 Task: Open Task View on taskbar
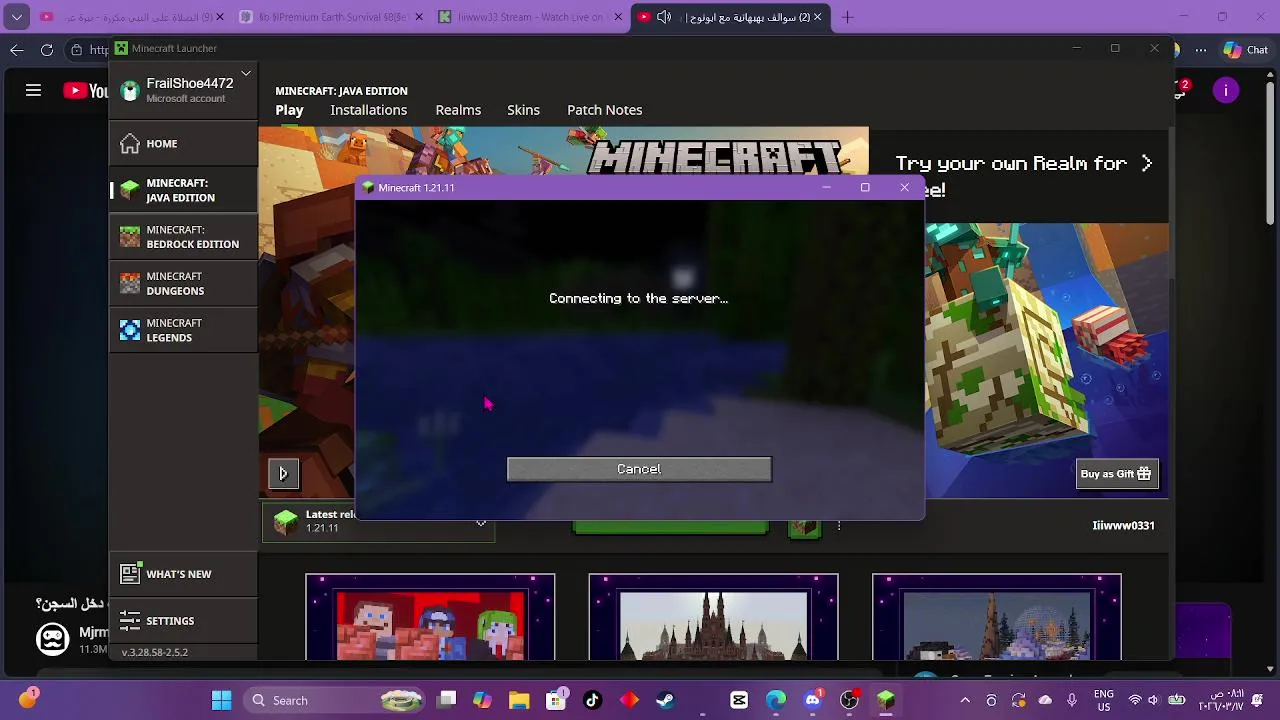447,700
